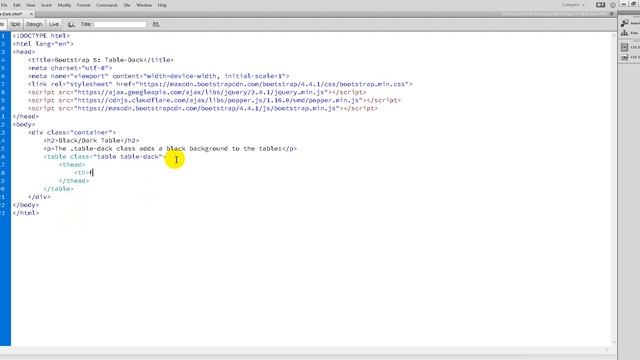Screen dimensions: 640x360
Task: Switch to Live view
Action: [x=54, y=24]
